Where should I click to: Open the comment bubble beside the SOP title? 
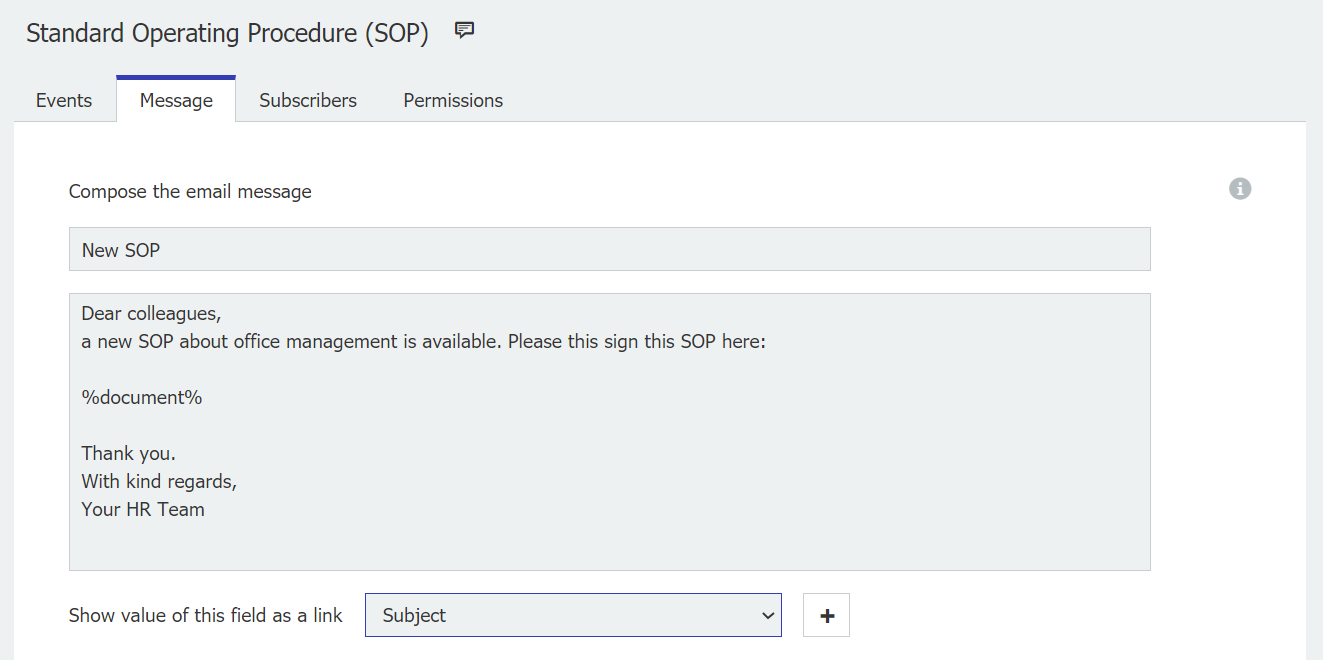tap(463, 30)
